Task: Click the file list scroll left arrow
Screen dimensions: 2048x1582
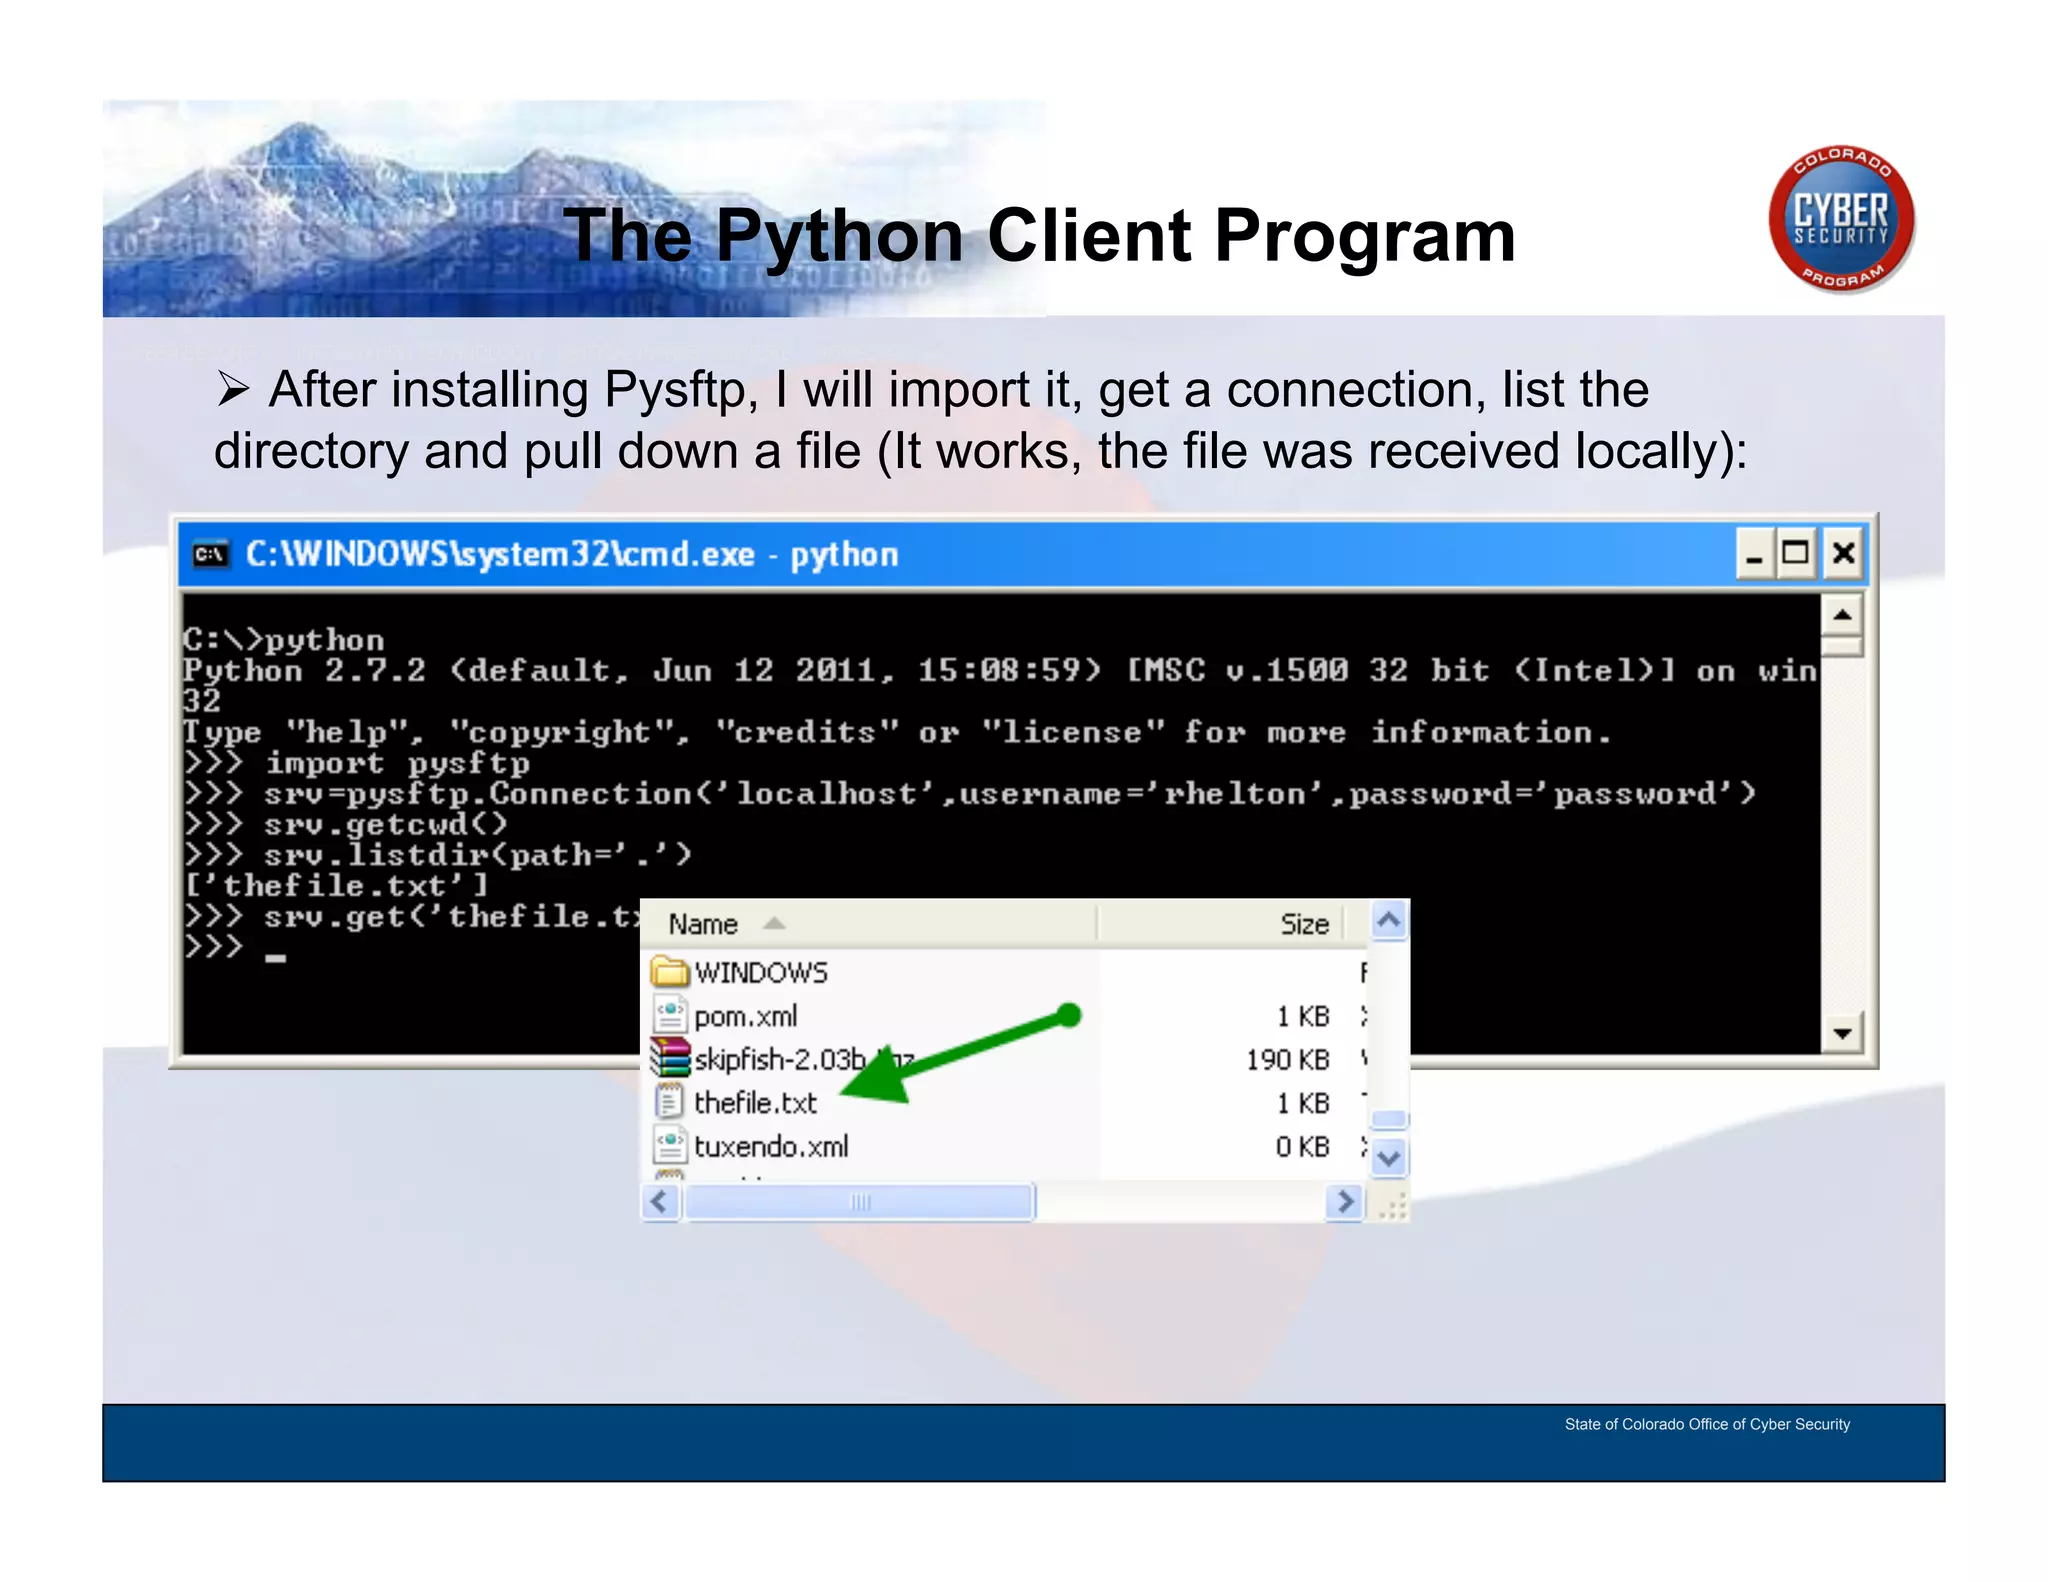Action: pos(660,1201)
